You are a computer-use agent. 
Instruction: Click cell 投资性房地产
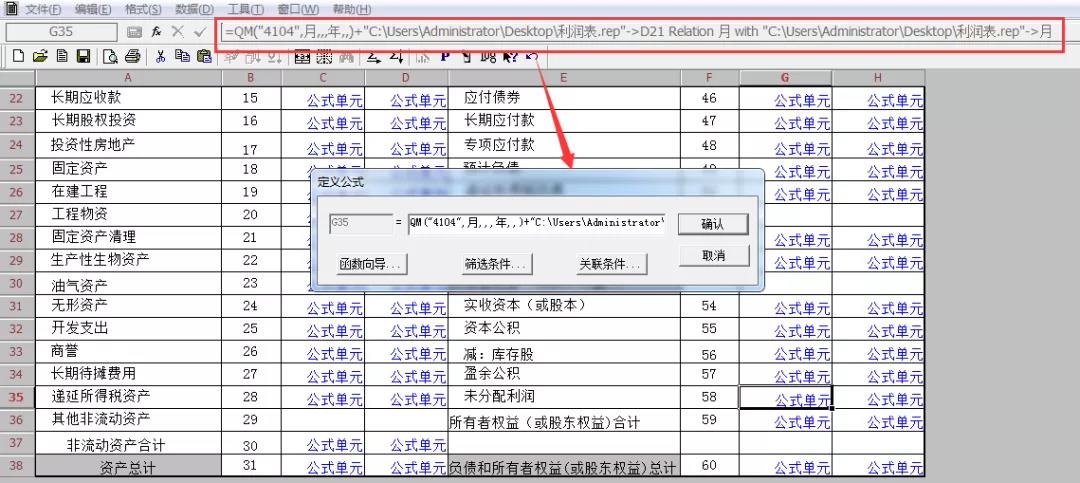(128, 145)
